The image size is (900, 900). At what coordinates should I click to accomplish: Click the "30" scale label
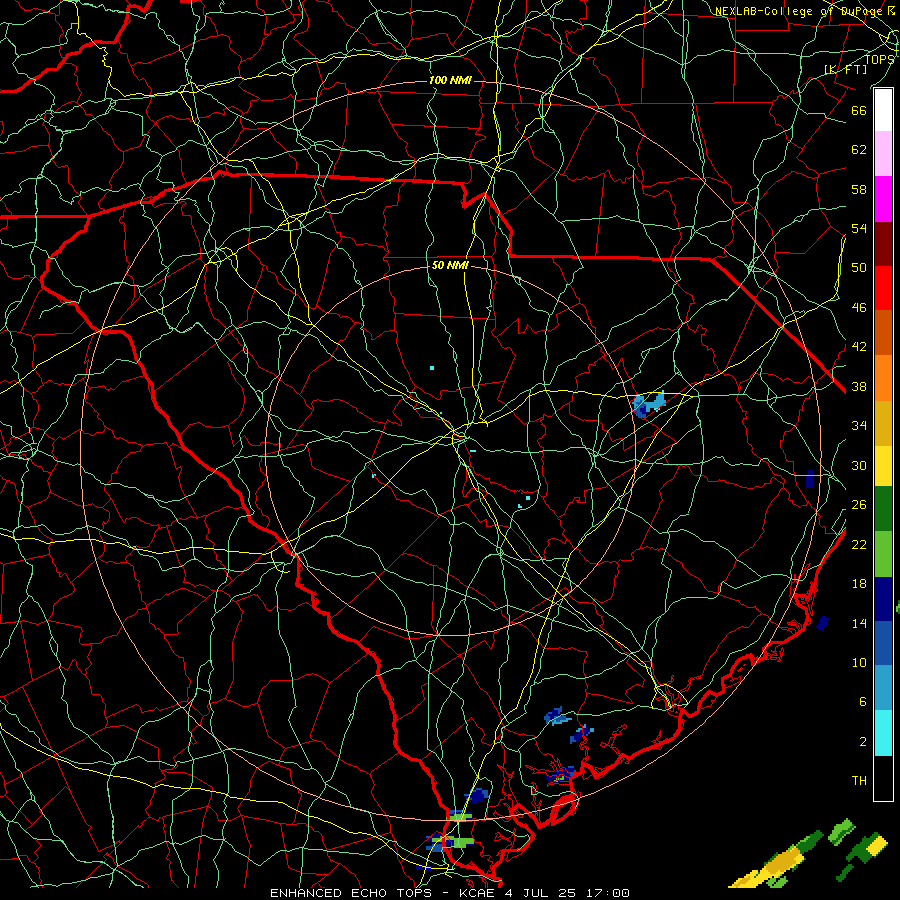859,465
